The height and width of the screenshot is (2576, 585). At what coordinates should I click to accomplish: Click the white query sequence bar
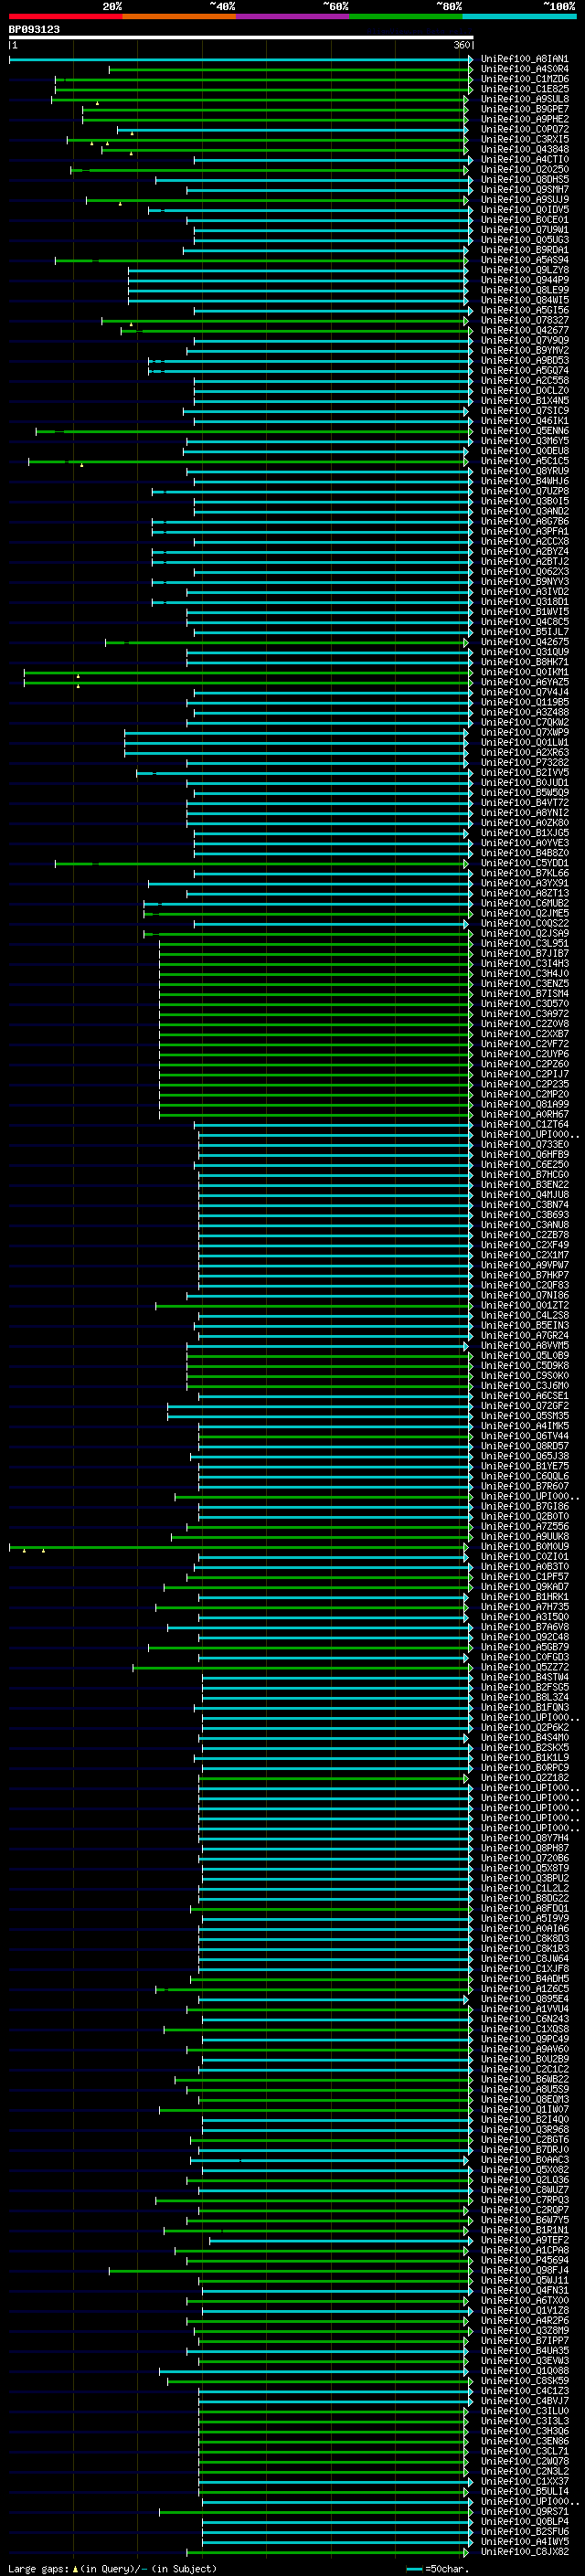tap(241, 37)
